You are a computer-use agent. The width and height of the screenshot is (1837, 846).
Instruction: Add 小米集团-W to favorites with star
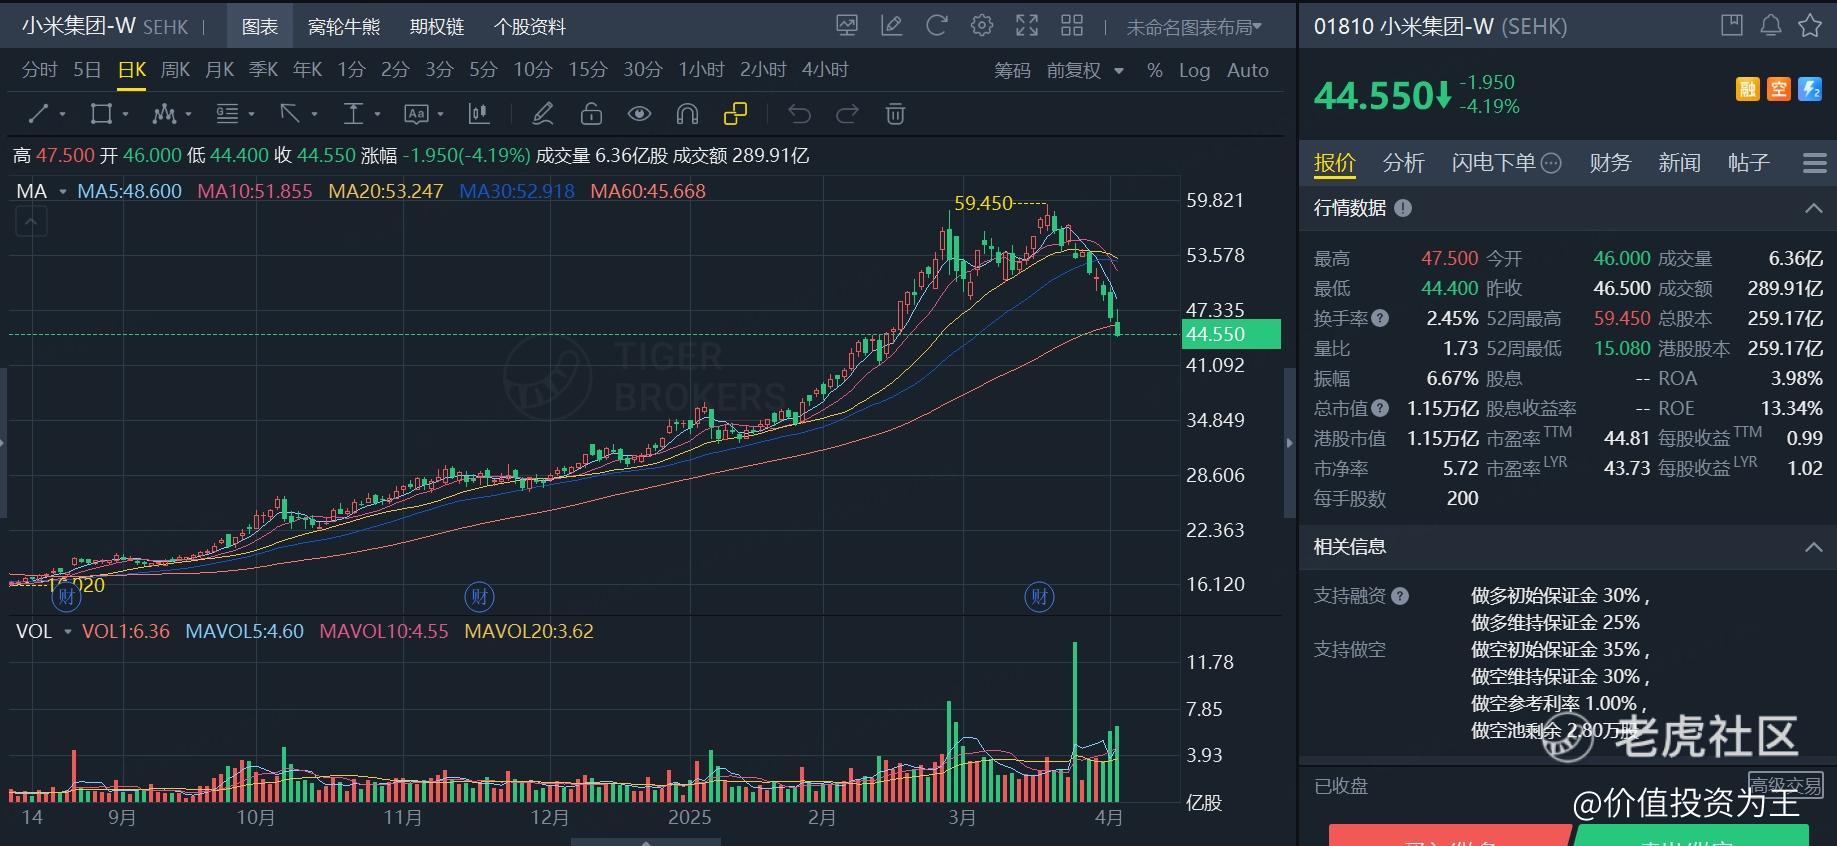[x=1809, y=26]
